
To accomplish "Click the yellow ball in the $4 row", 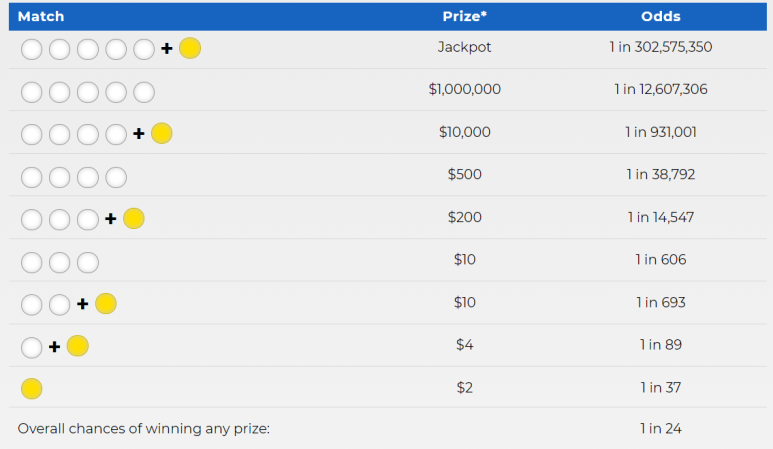I will [77, 346].
